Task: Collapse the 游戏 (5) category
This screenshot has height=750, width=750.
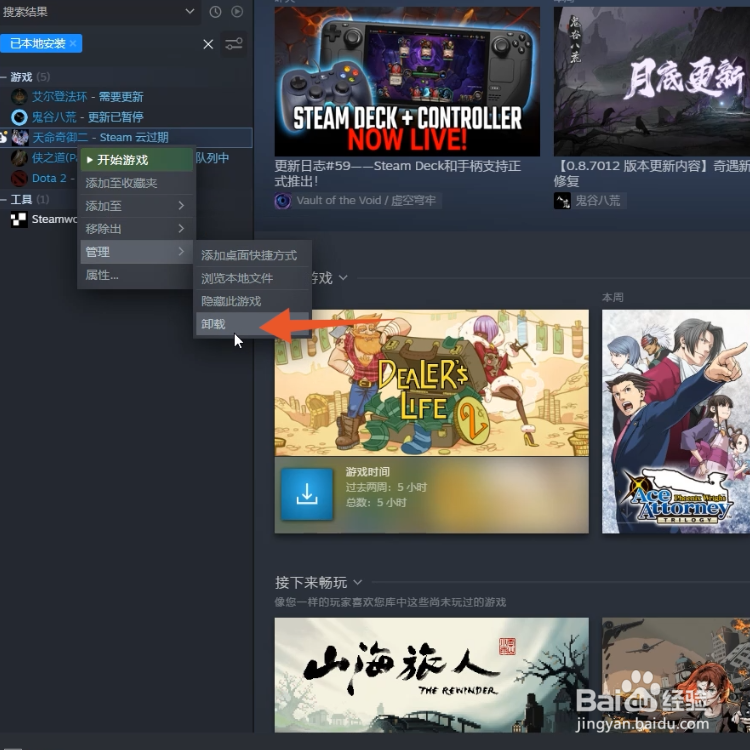Action: [3, 77]
